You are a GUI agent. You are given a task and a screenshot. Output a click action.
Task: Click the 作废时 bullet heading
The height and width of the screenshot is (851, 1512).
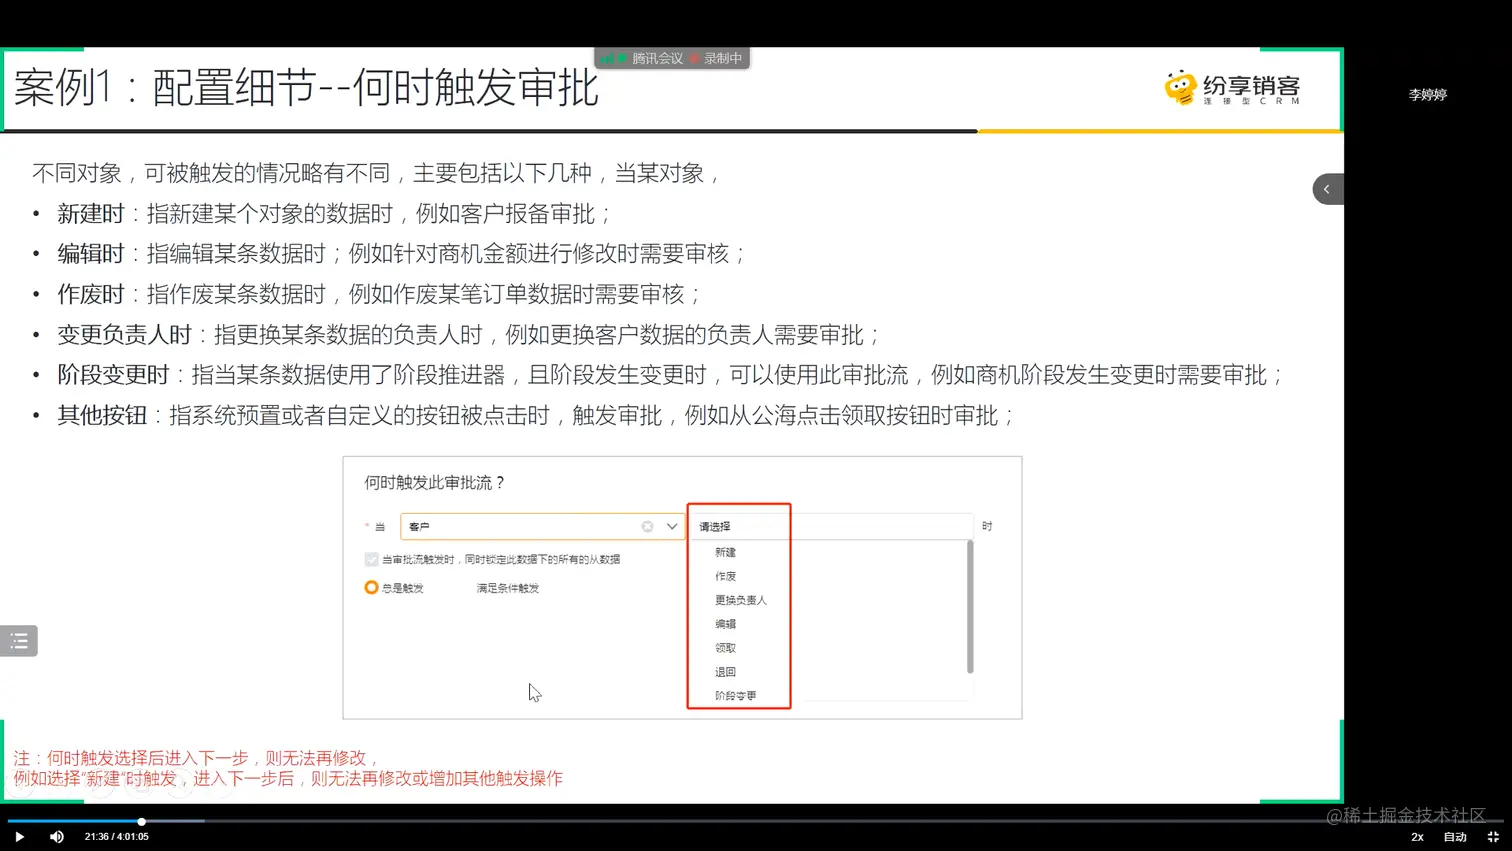[91, 294]
